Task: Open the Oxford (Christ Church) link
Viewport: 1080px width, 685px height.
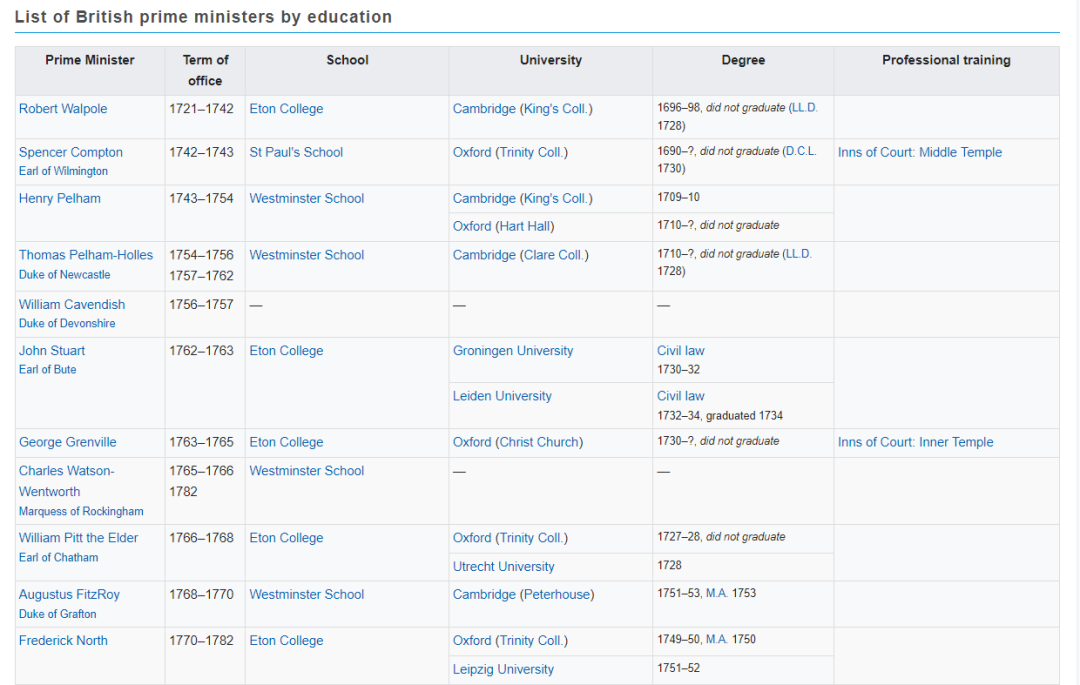Action: pyautogui.click(x=517, y=442)
